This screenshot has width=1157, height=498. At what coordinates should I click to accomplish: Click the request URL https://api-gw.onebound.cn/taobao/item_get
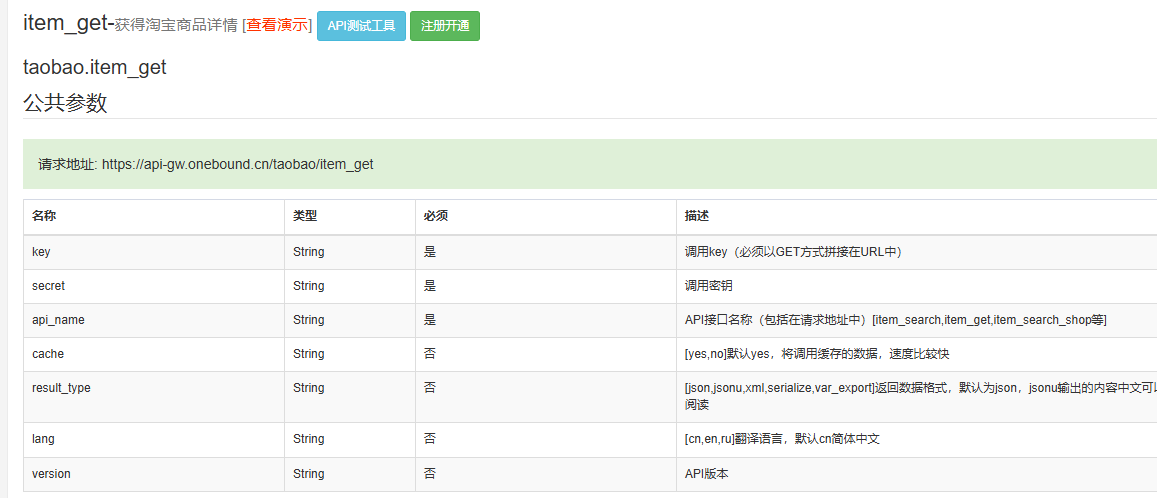[x=238, y=165]
